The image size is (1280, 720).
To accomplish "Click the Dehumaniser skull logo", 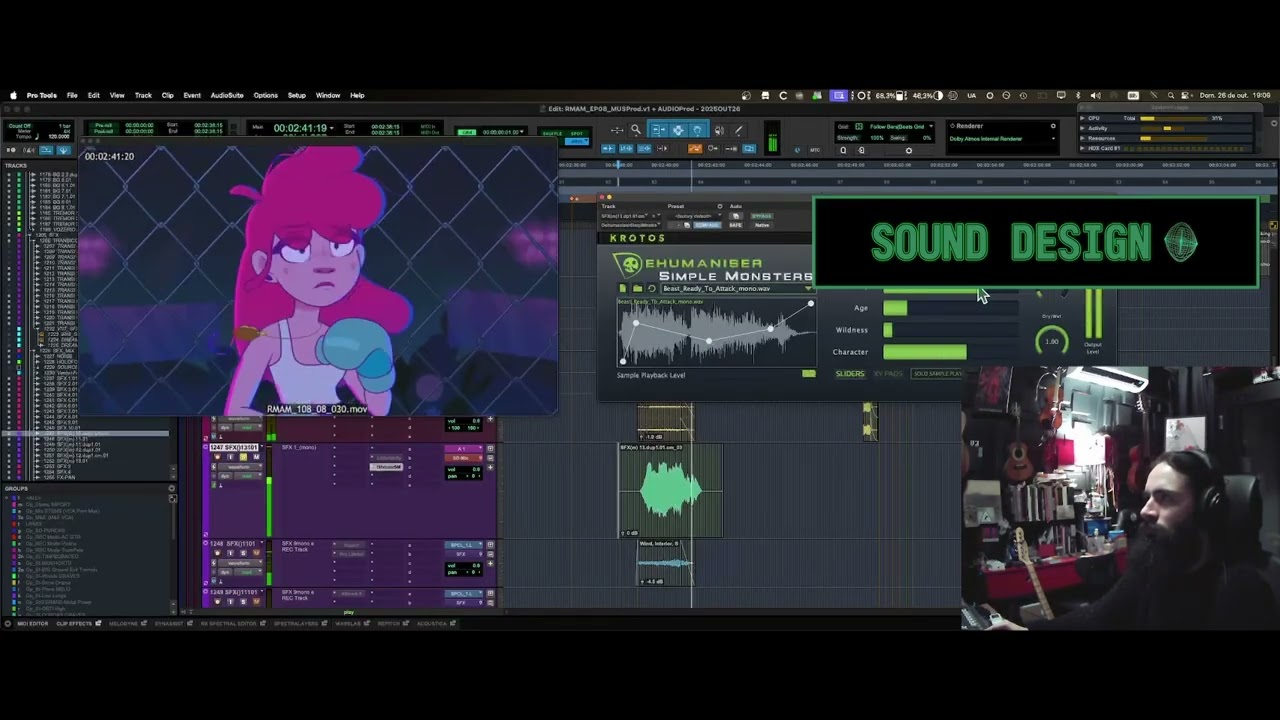I will (631, 264).
